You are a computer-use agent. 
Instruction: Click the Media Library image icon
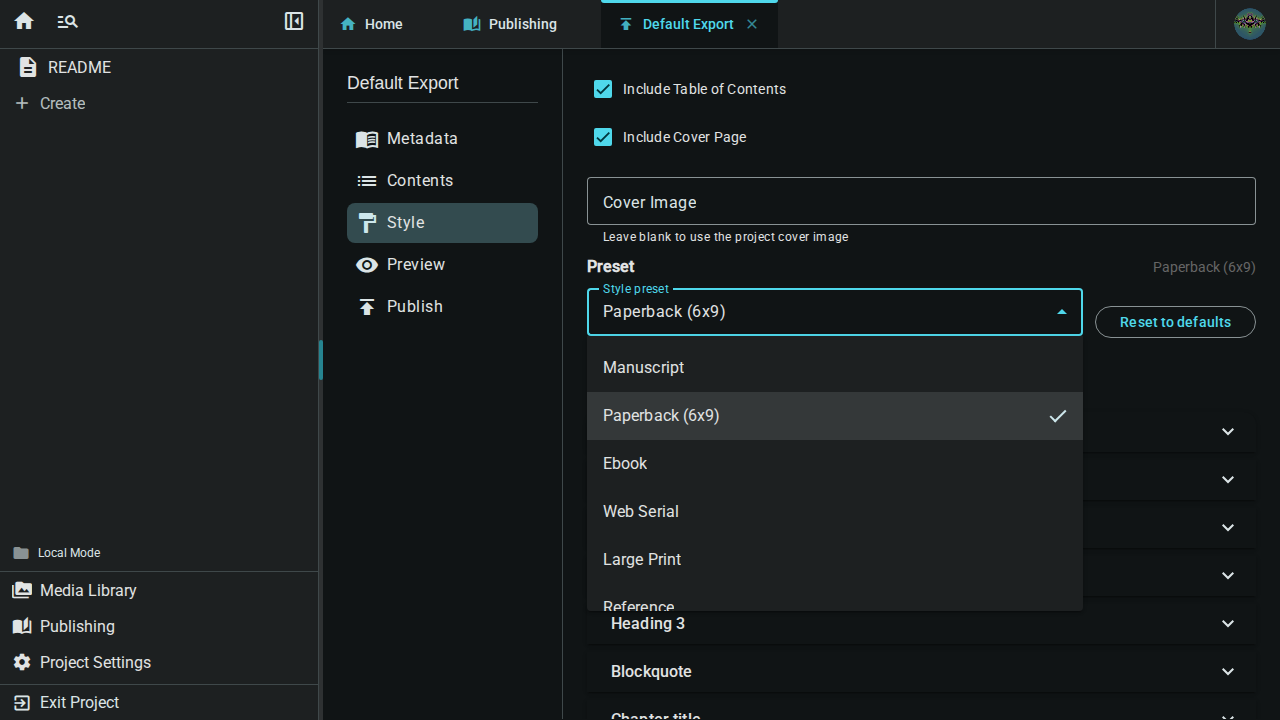click(x=22, y=590)
